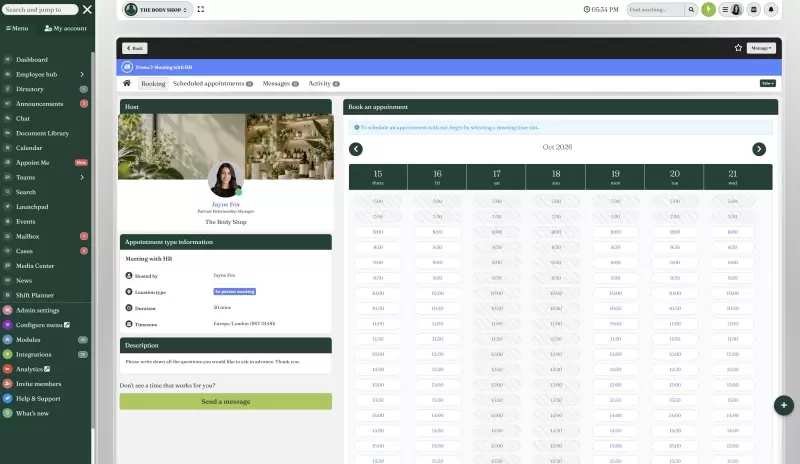
Task: Go to next week arrow
Action: (x=759, y=149)
